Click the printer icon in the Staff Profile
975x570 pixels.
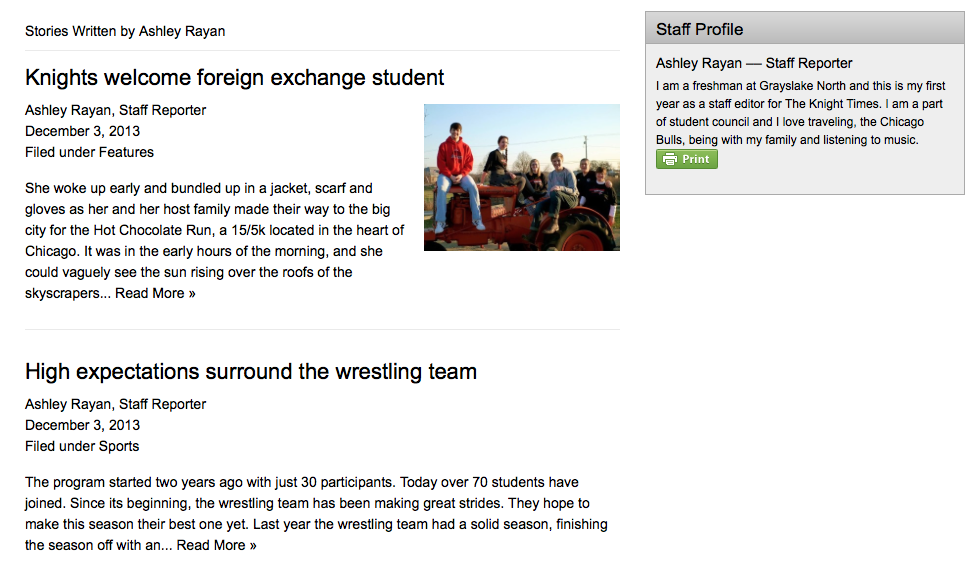(670, 159)
